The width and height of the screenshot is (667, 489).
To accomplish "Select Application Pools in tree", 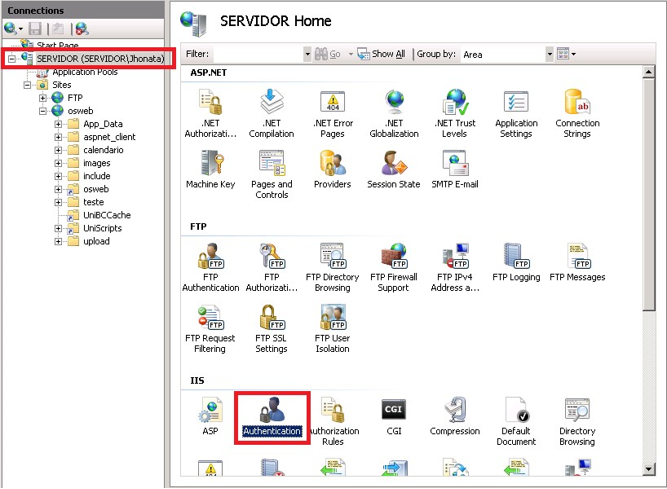I will [x=85, y=72].
